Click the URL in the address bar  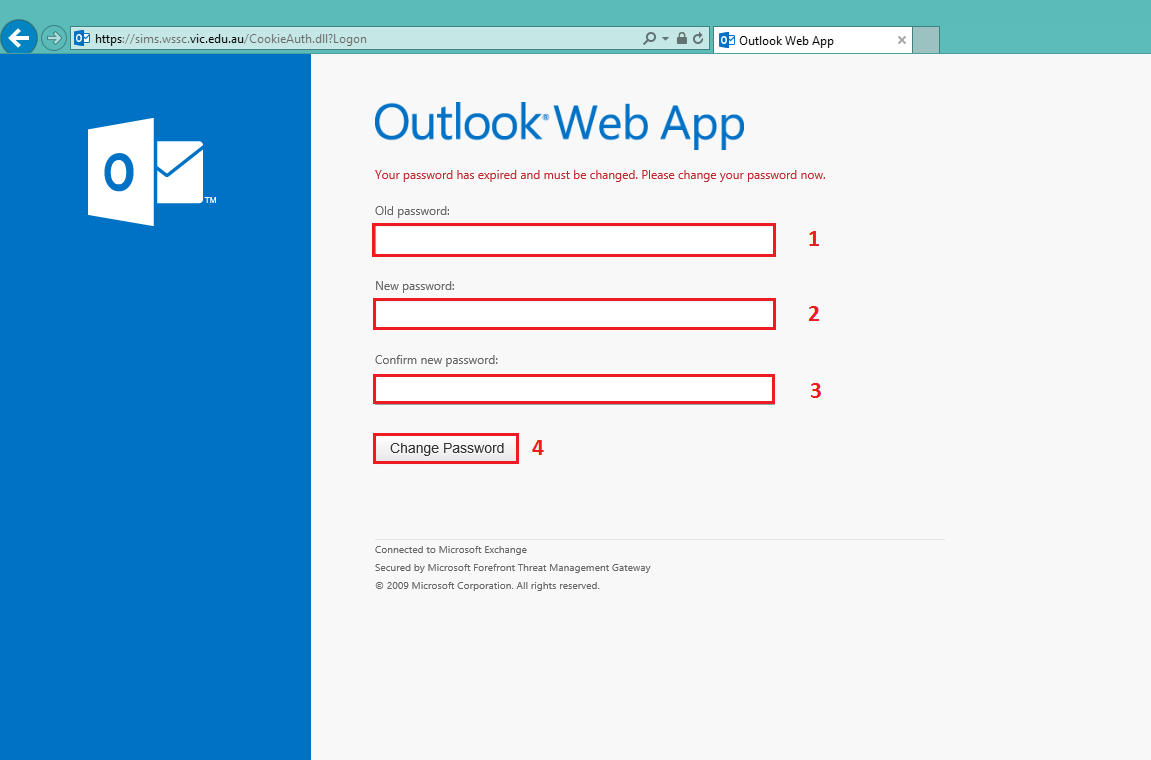click(x=231, y=39)
